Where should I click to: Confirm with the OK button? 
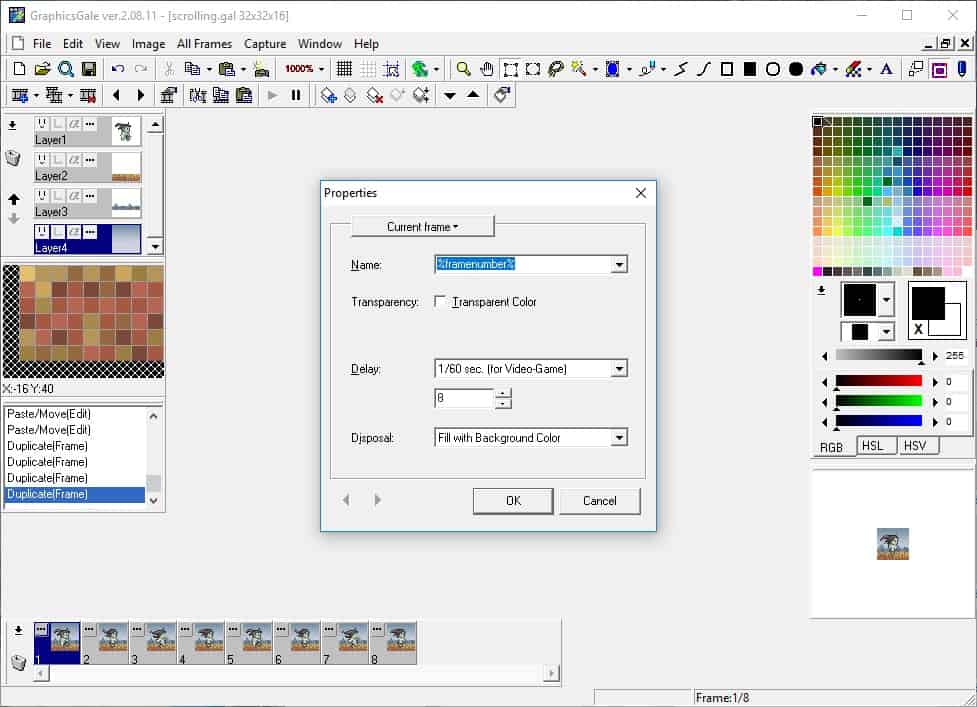click(513, 501)
